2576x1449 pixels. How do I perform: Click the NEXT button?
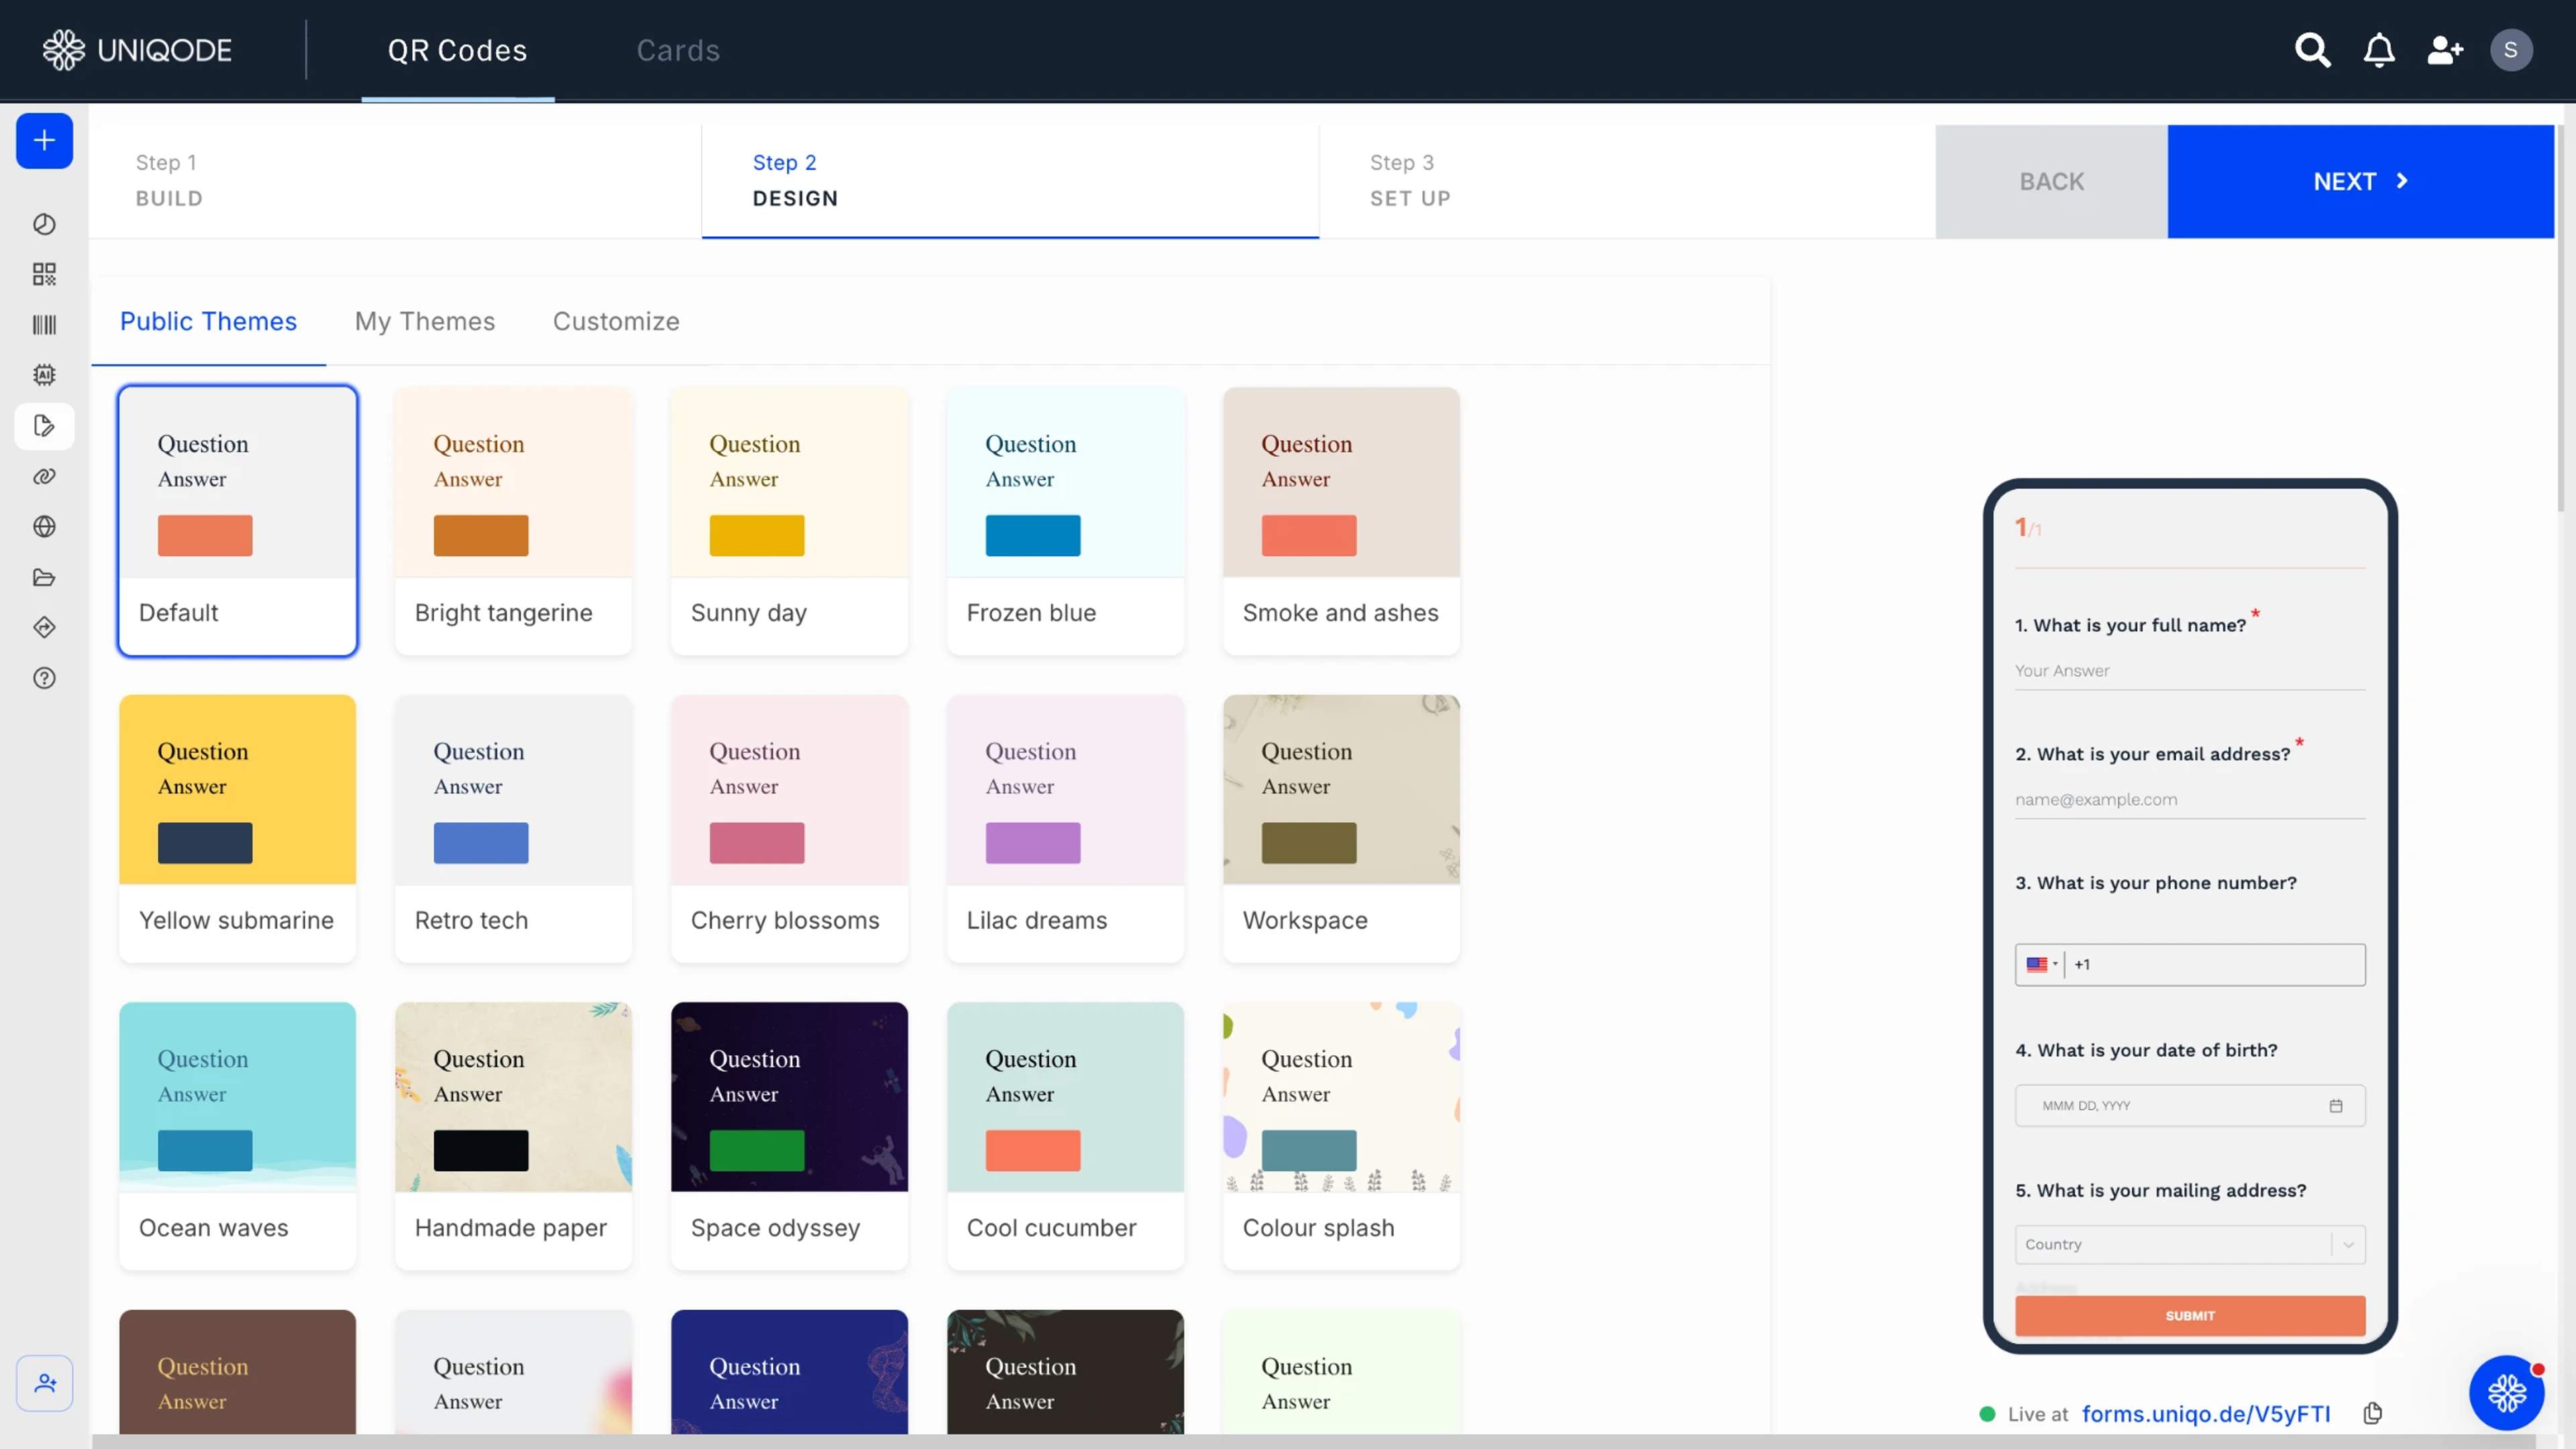pos(2360,181)
